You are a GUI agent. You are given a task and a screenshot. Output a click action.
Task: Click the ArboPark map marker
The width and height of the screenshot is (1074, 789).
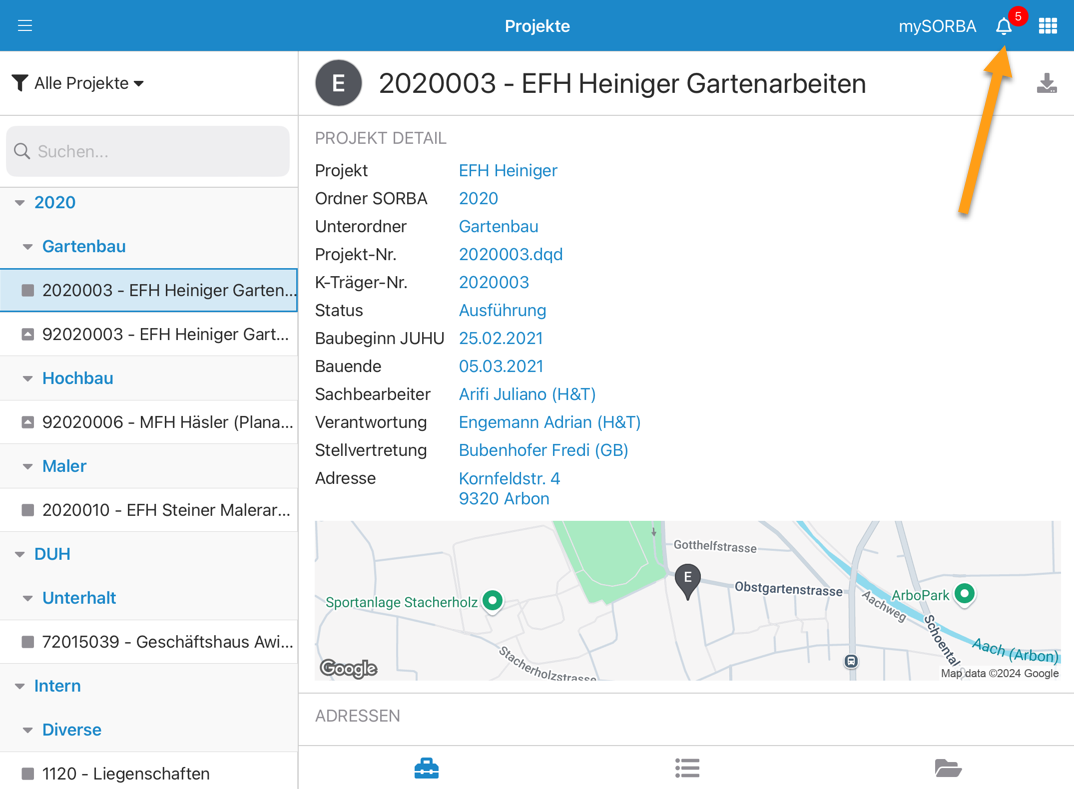tap(964, 593)
